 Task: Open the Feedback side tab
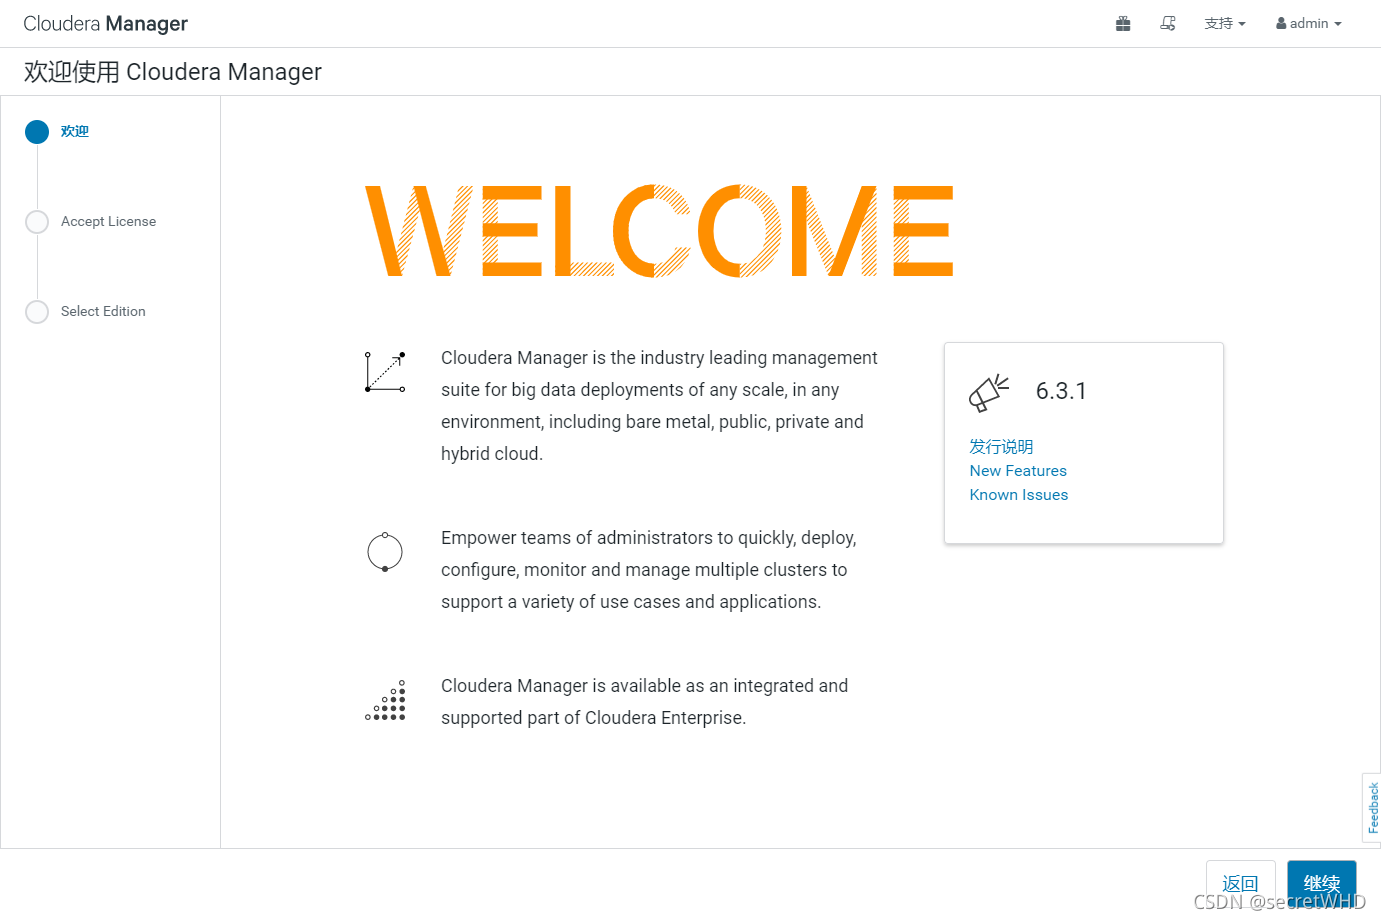[x=1372, y=807]
